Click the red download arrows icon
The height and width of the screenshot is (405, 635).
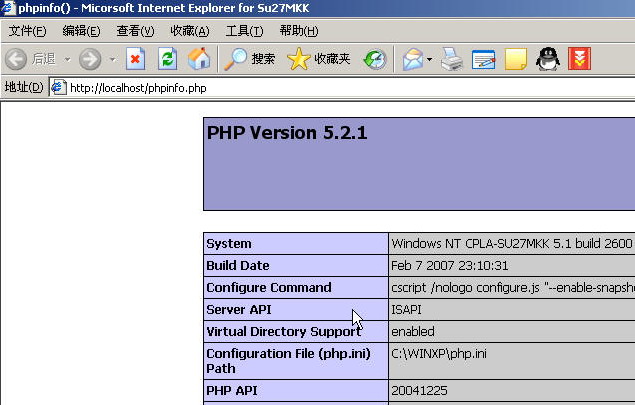pyautogui.click(x=580, y=59)
